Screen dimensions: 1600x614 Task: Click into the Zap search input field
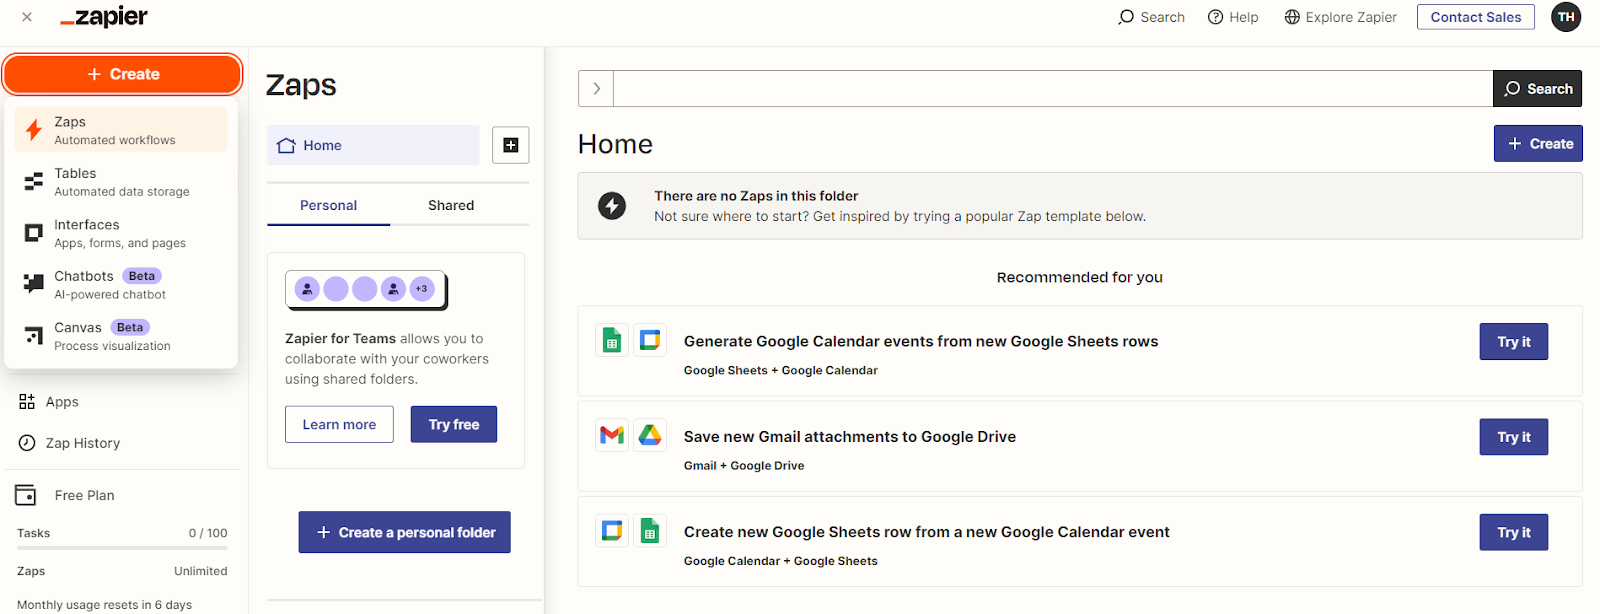1053,88
